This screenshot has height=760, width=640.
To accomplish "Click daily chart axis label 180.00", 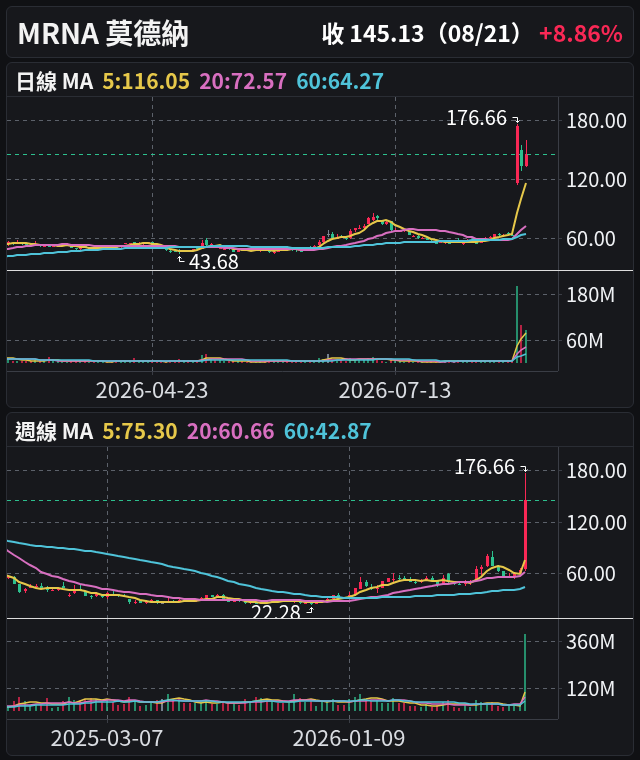I will point(596,121).
